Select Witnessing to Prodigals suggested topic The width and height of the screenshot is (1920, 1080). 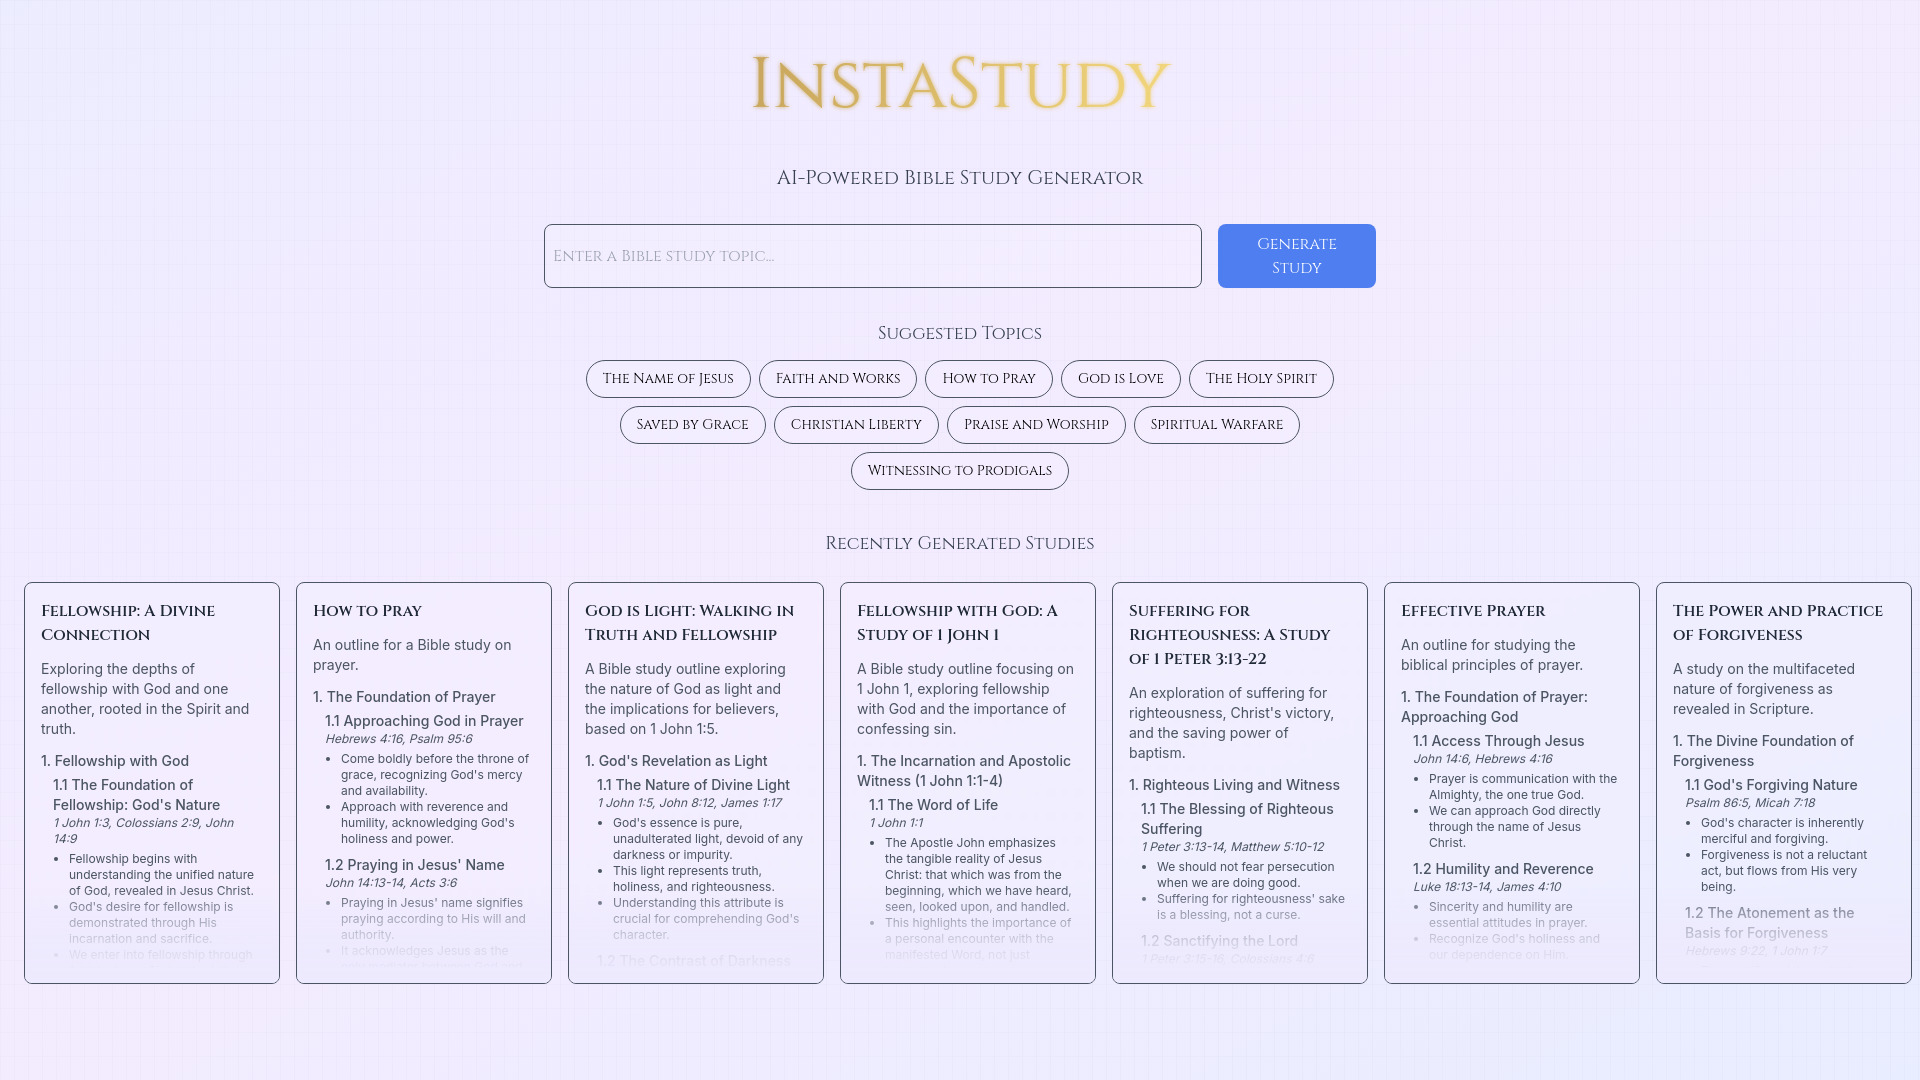pos(960,469)
